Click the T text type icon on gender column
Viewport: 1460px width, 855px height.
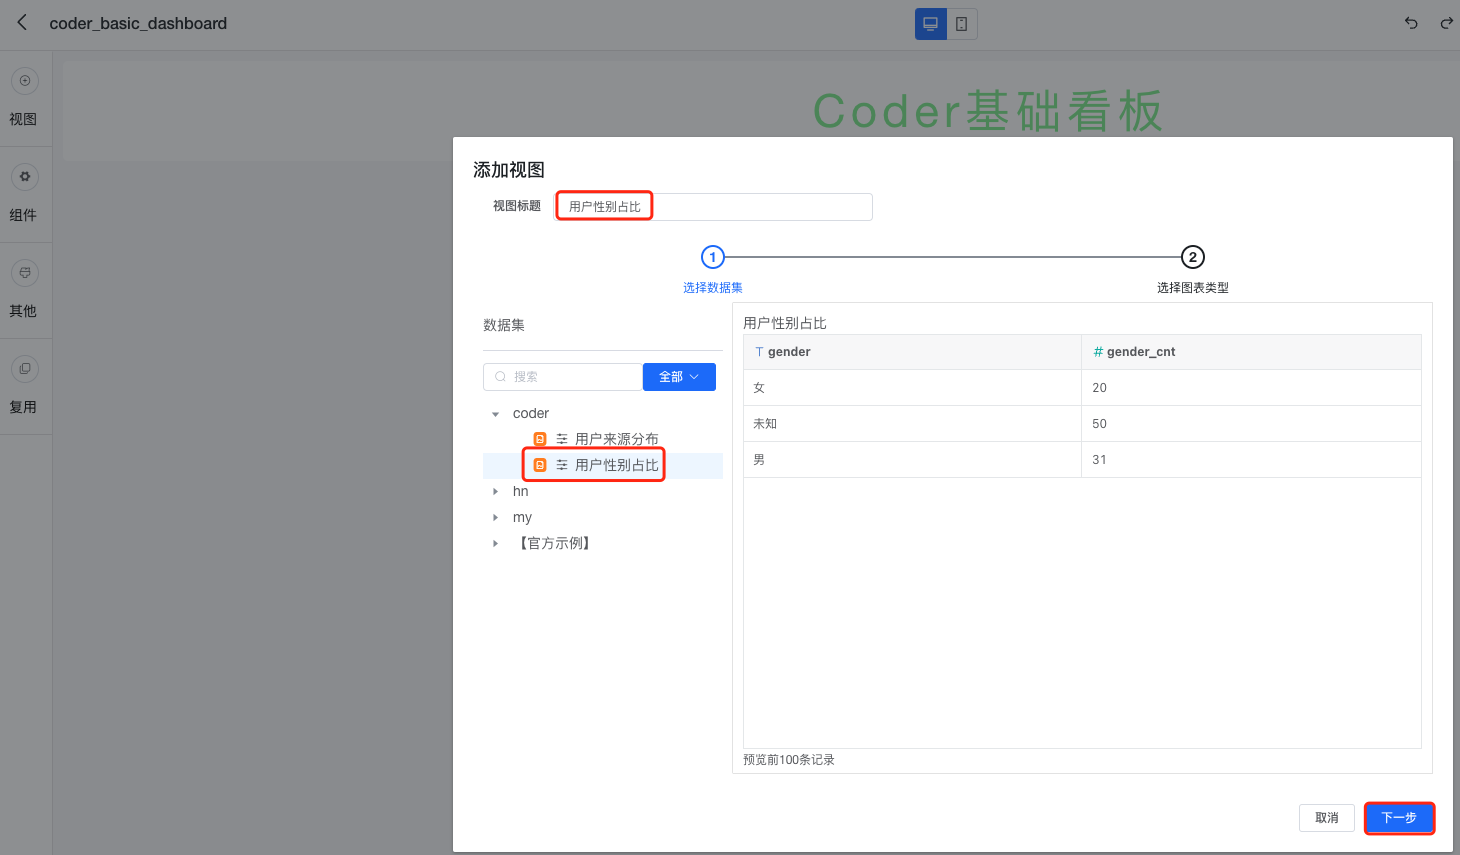(x=759, y=352)
